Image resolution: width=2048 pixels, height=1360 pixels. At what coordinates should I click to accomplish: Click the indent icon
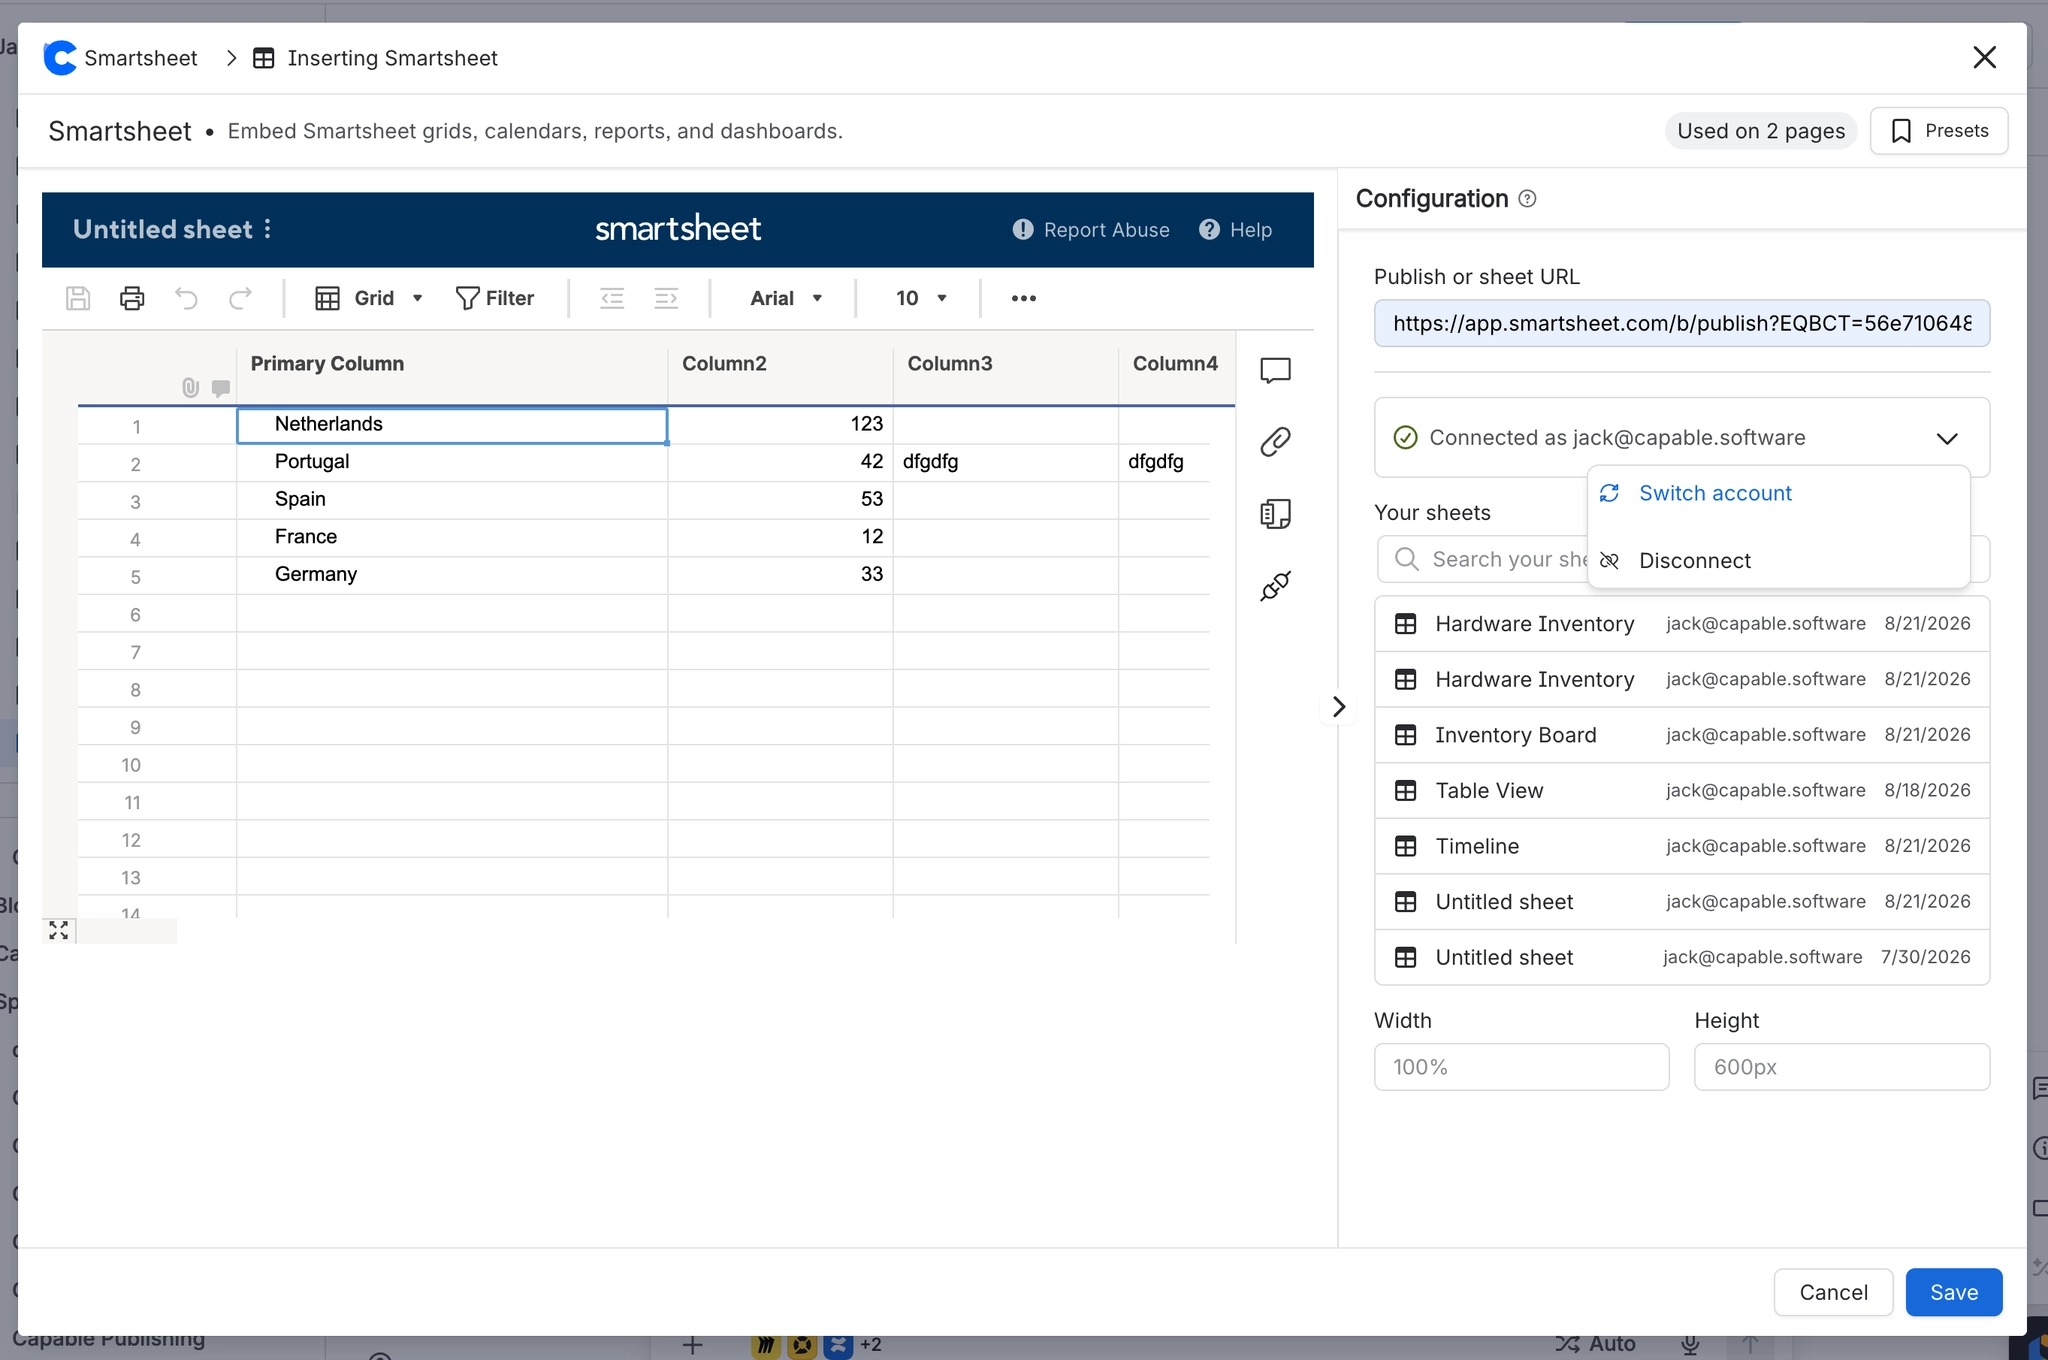point(666,298)
